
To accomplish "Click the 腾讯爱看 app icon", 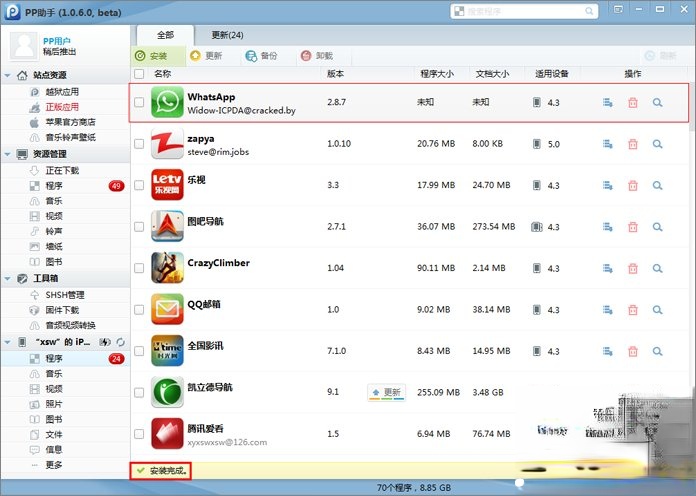I will 167,433.
